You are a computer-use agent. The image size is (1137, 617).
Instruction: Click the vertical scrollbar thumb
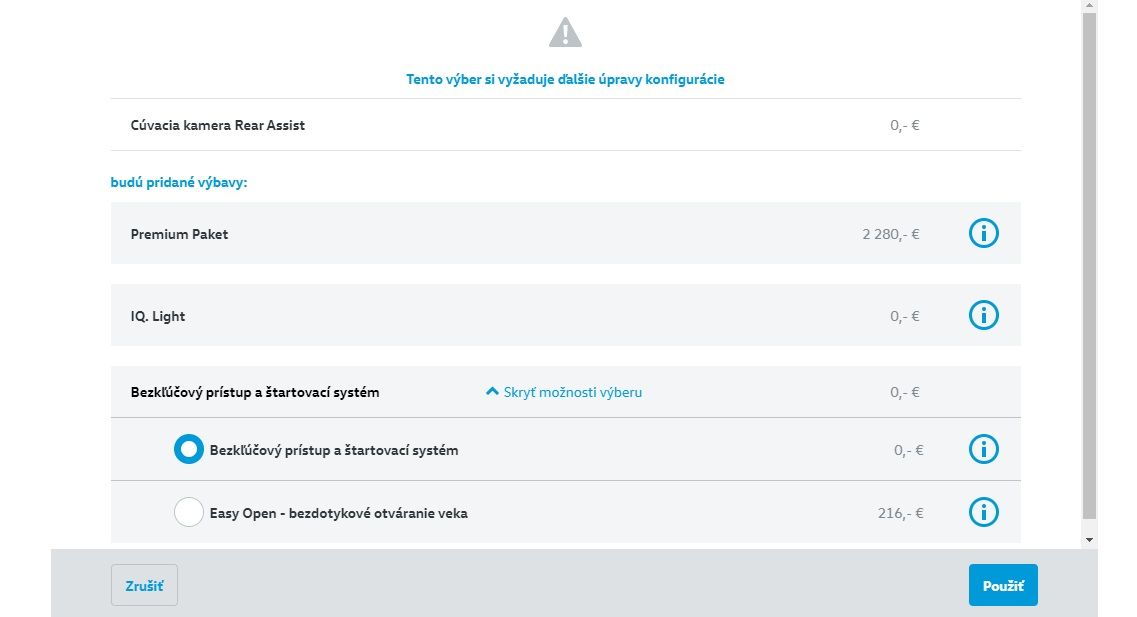(x=1089, y=265)
